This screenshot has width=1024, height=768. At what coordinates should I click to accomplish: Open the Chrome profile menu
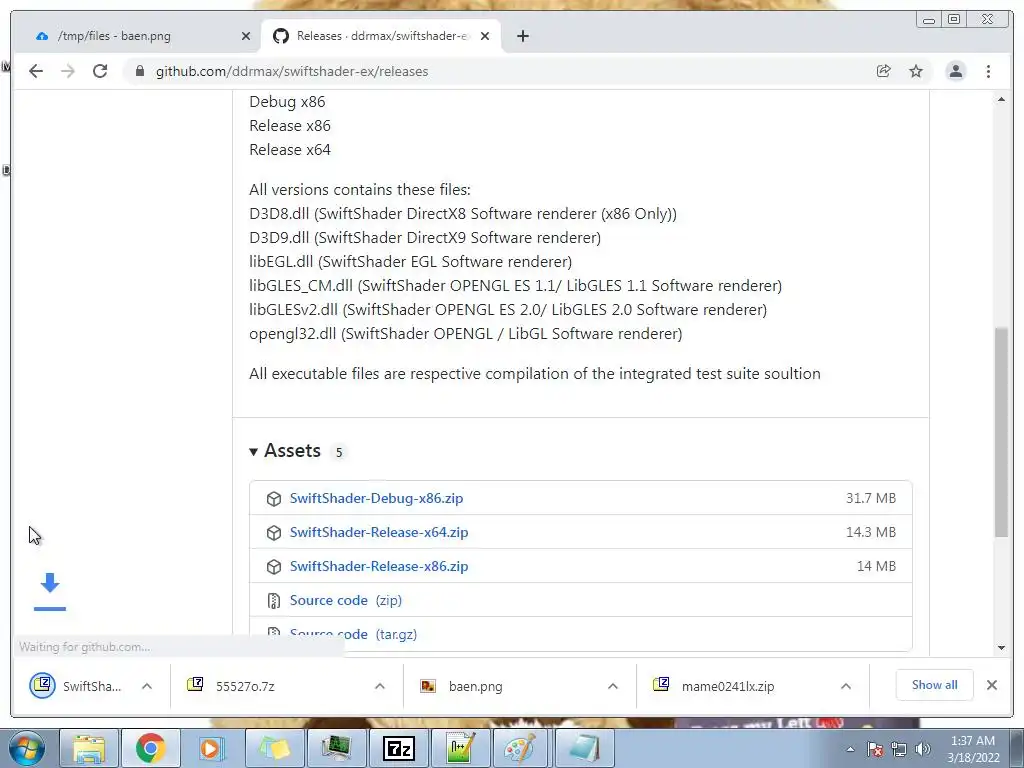pos(955,71)
